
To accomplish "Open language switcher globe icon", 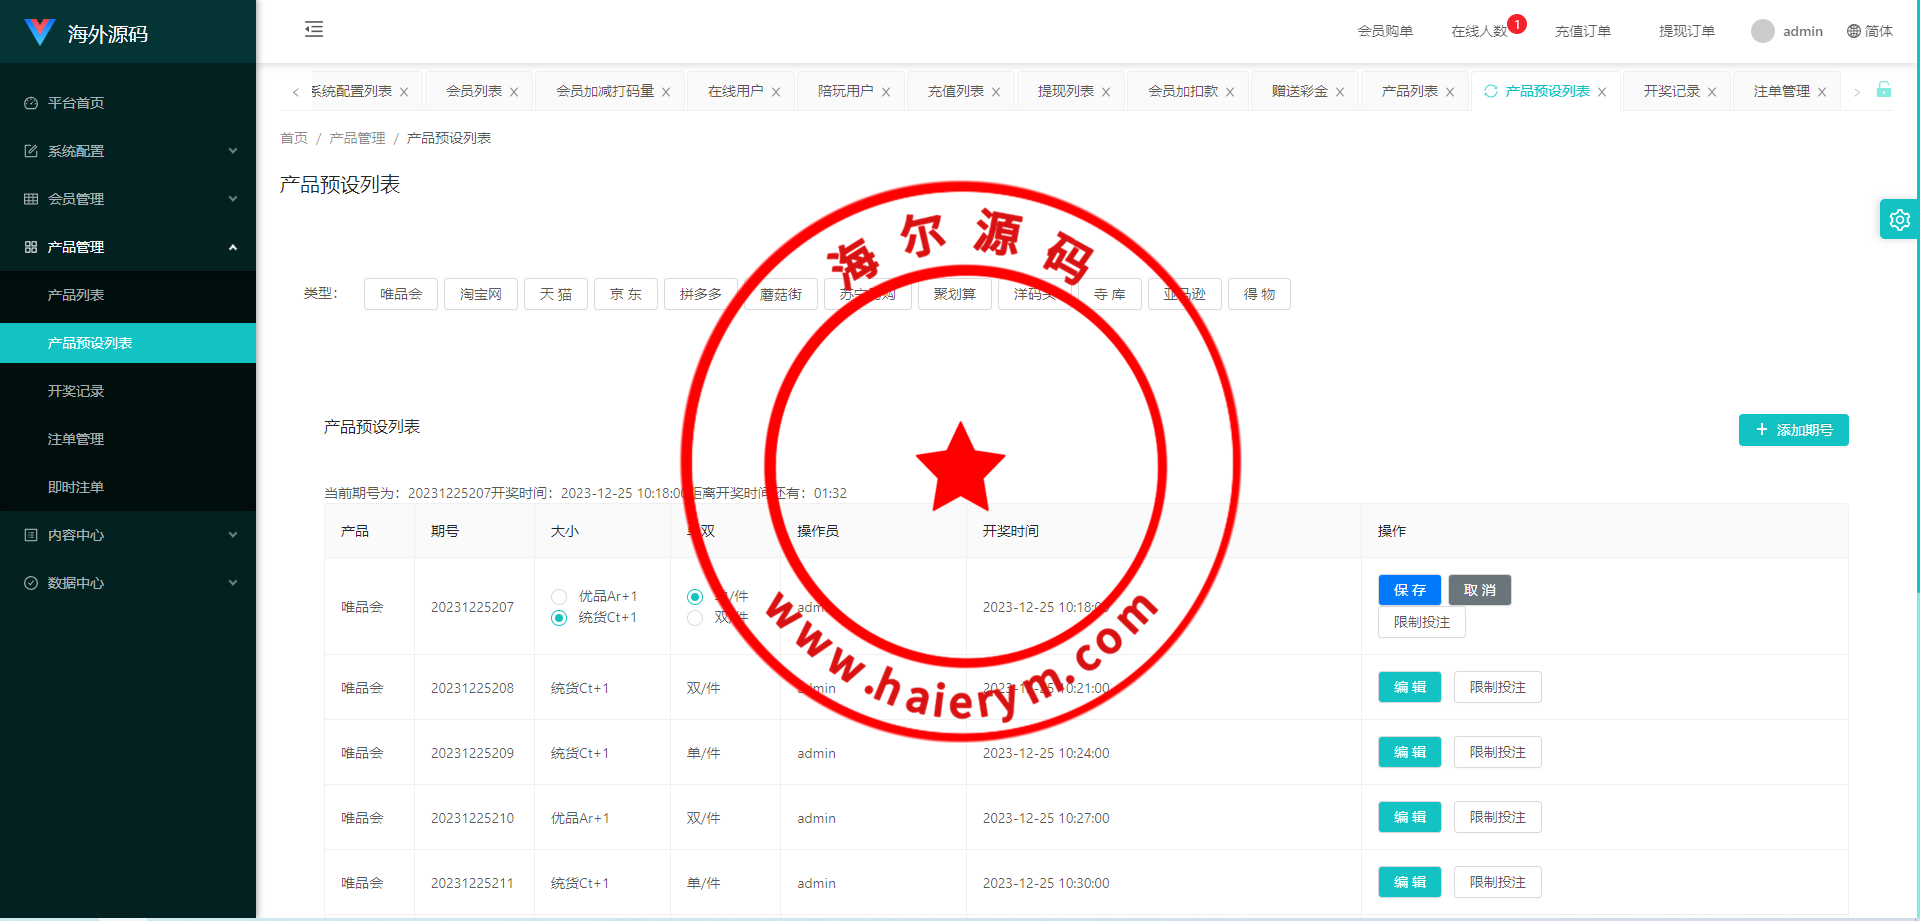I will tap(1853, 31).
